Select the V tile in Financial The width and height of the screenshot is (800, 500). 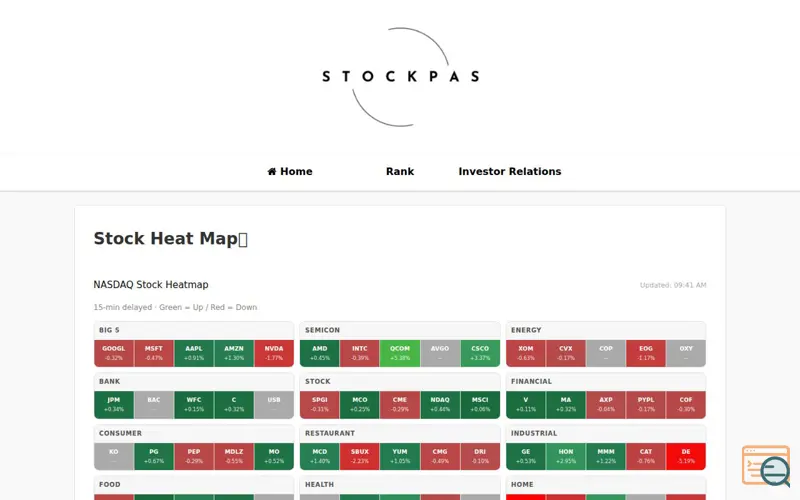click(526, 405)
